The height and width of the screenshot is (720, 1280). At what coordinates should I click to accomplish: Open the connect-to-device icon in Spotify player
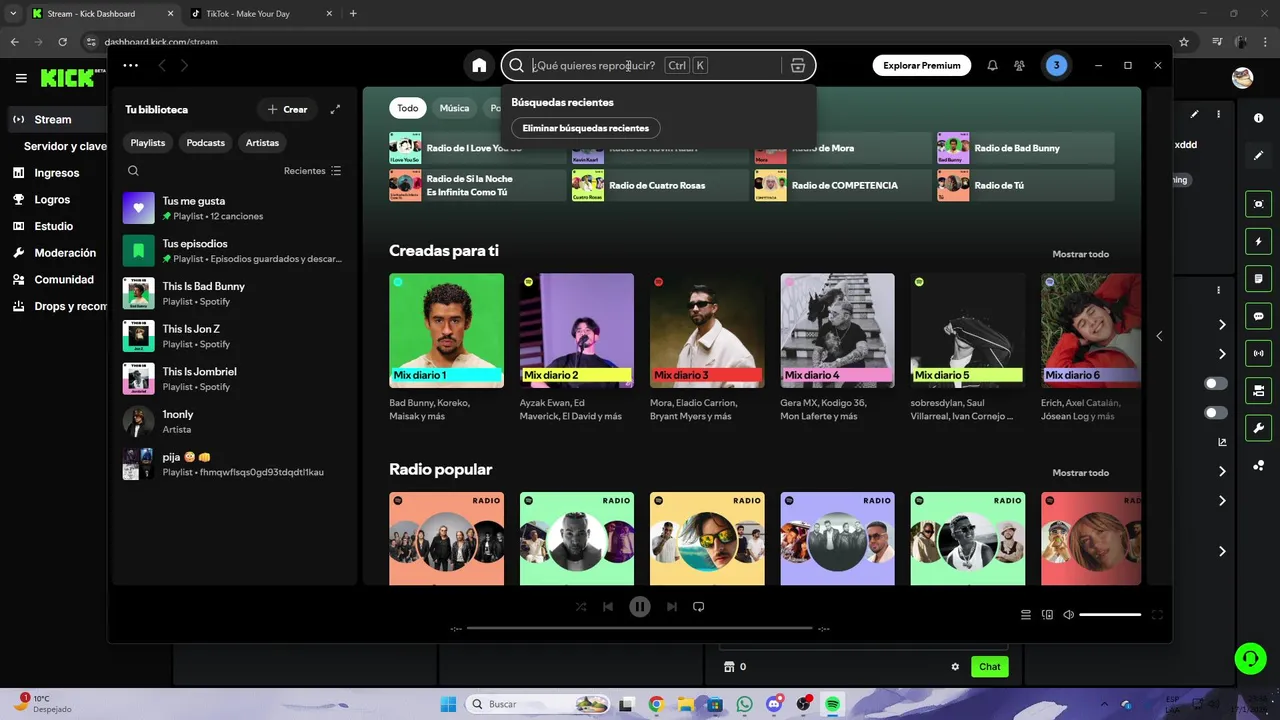pyautogui.click(x=1047, y=615)
